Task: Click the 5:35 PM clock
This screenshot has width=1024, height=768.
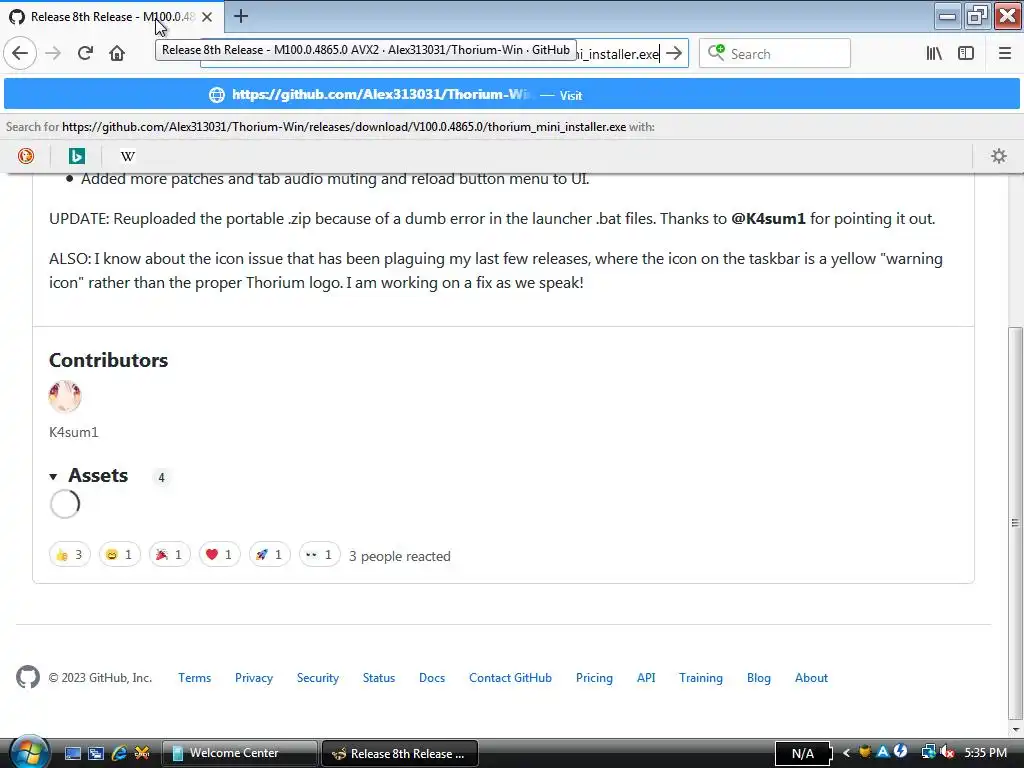Action: (x=985, y=753)
